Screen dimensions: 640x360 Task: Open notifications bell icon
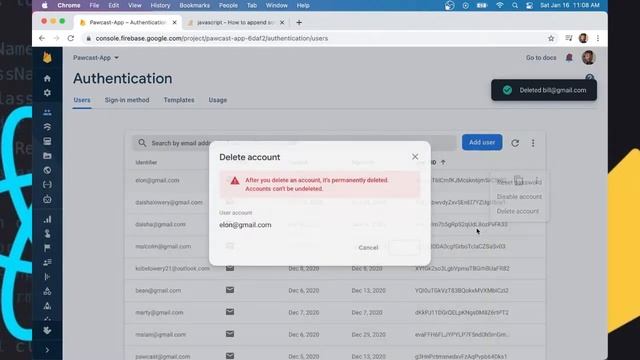569,58
